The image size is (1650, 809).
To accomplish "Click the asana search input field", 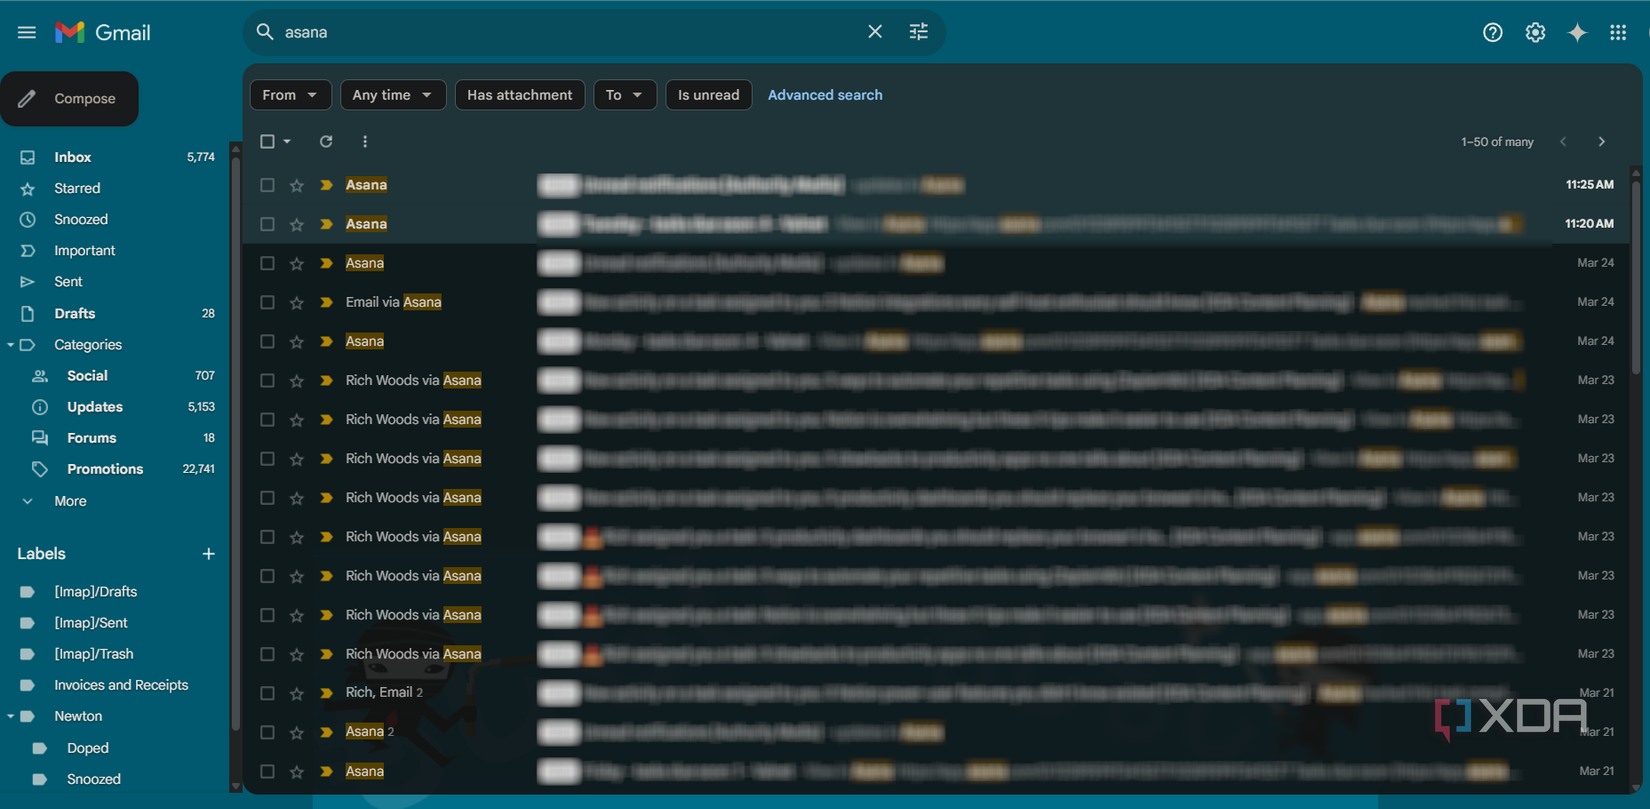I will [568, 32].
